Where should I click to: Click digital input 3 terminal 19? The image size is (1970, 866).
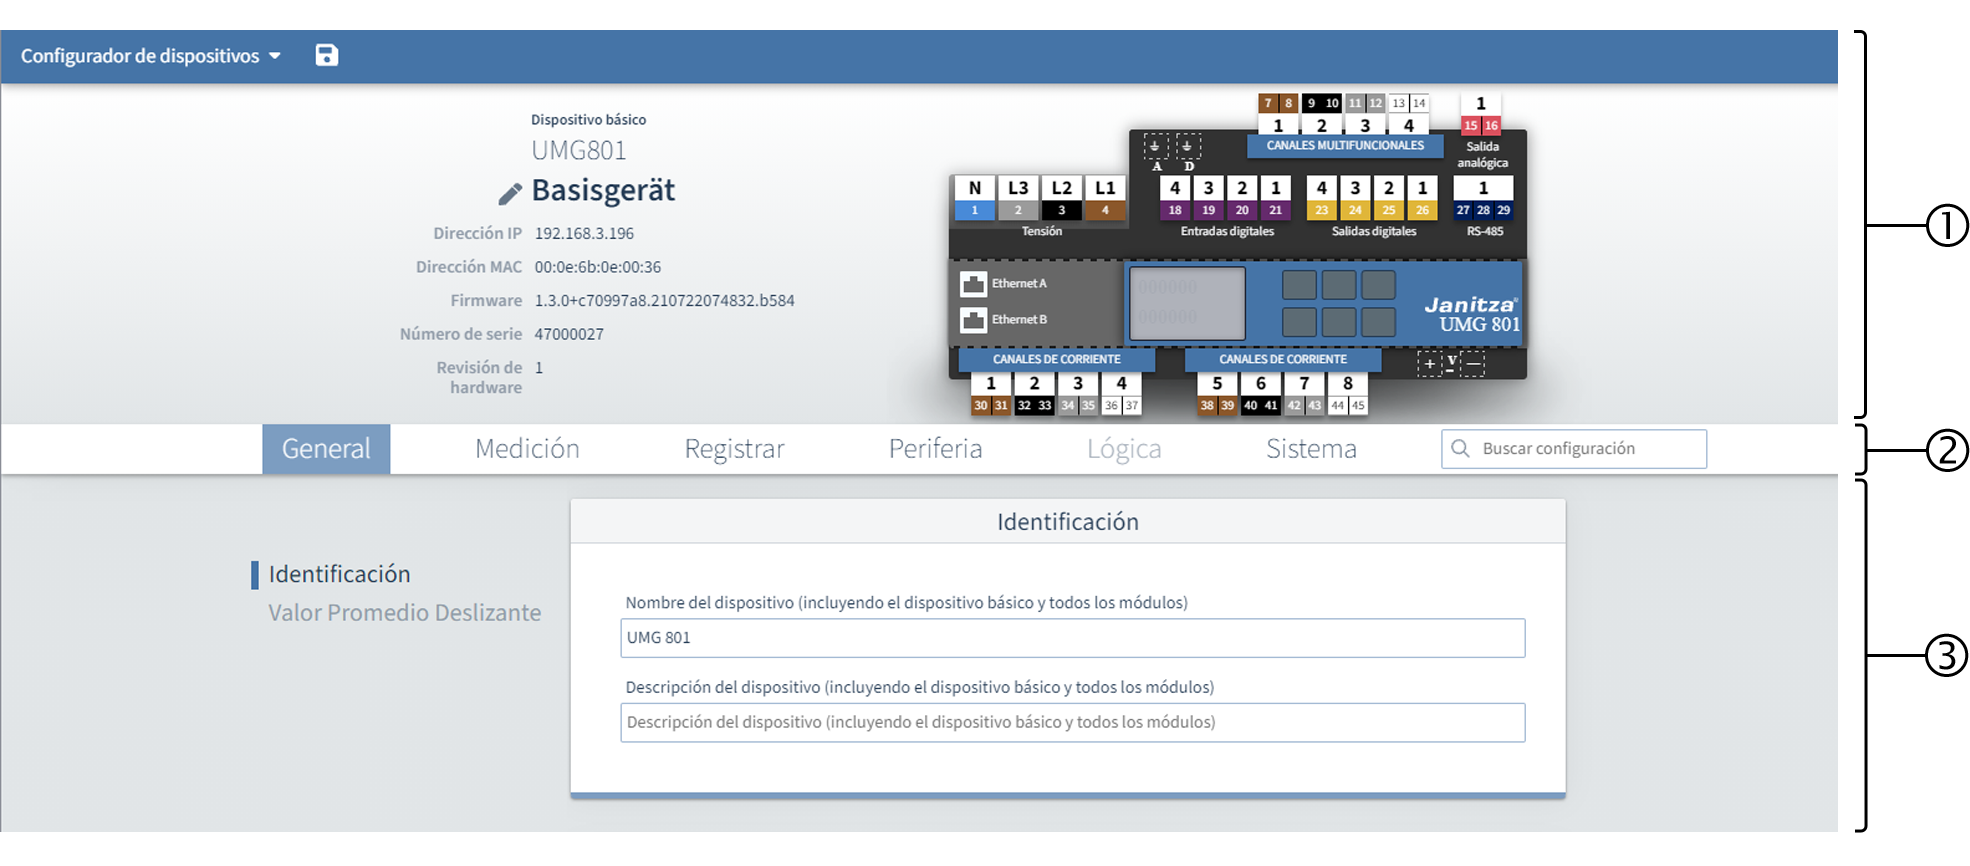click(1208, 197)
